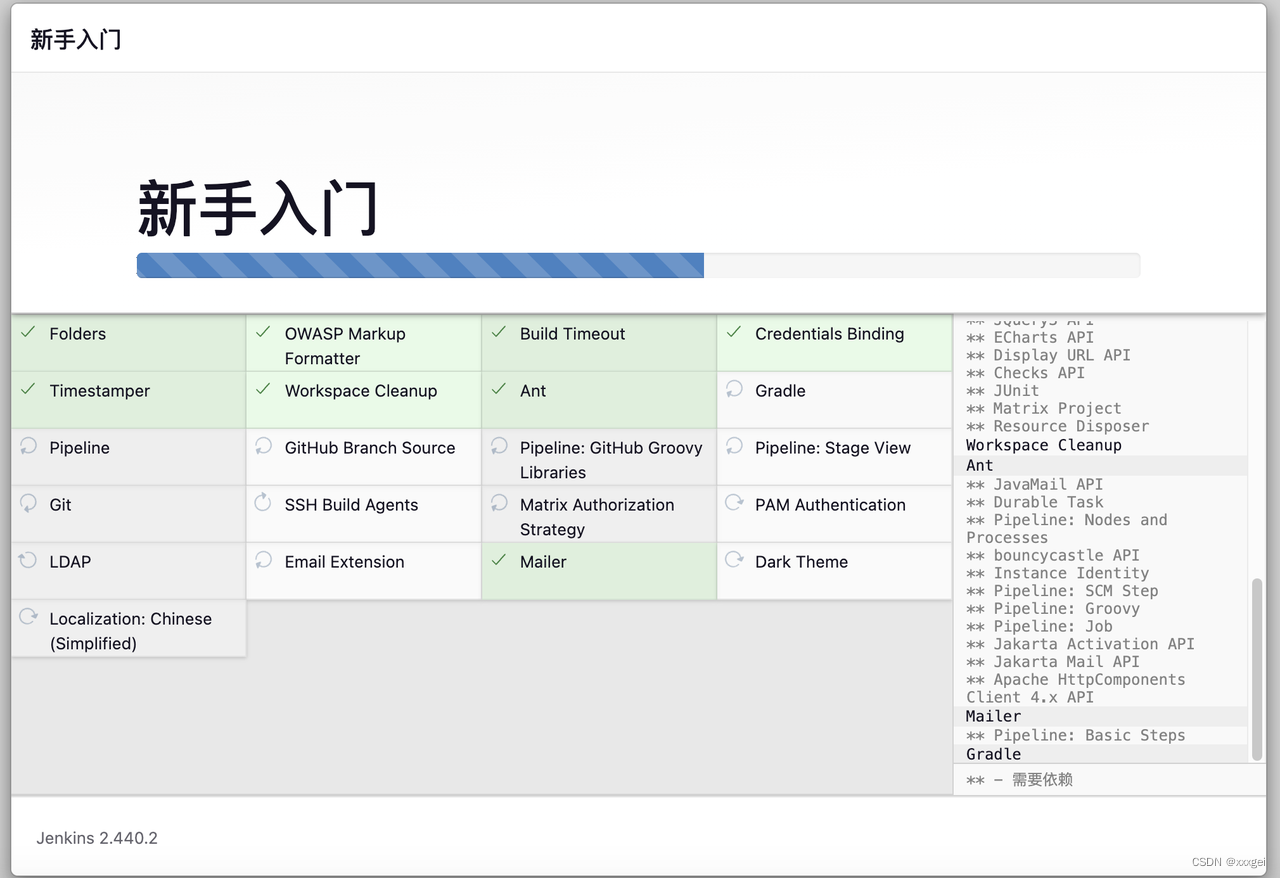
Task: Click ** JavaMail API log line
Action: pyautogui.click(x=1035, y=484)
